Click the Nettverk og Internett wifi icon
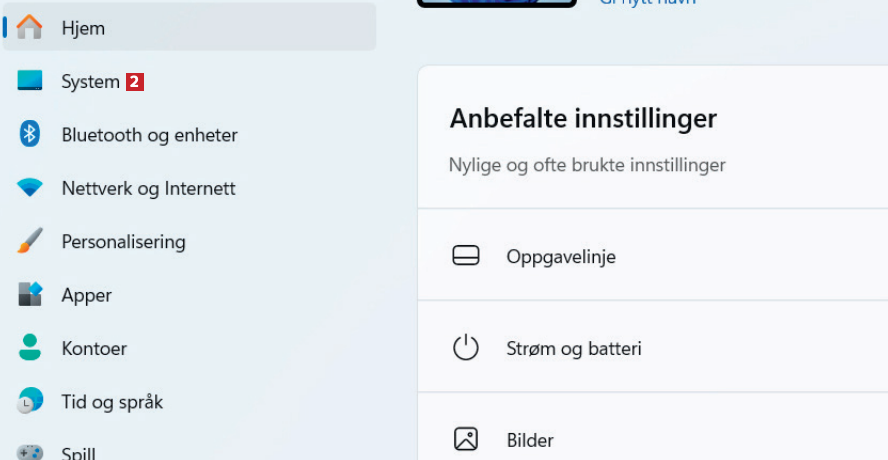Viewport: 888px width, 460px height. click(x=30, y=188)
